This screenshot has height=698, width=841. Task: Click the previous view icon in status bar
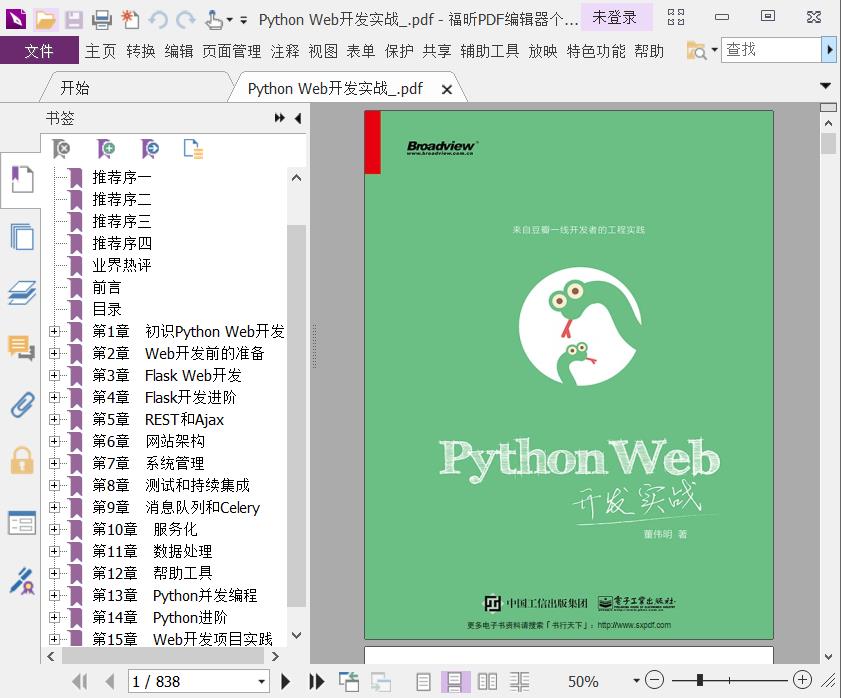click(349, 681)
